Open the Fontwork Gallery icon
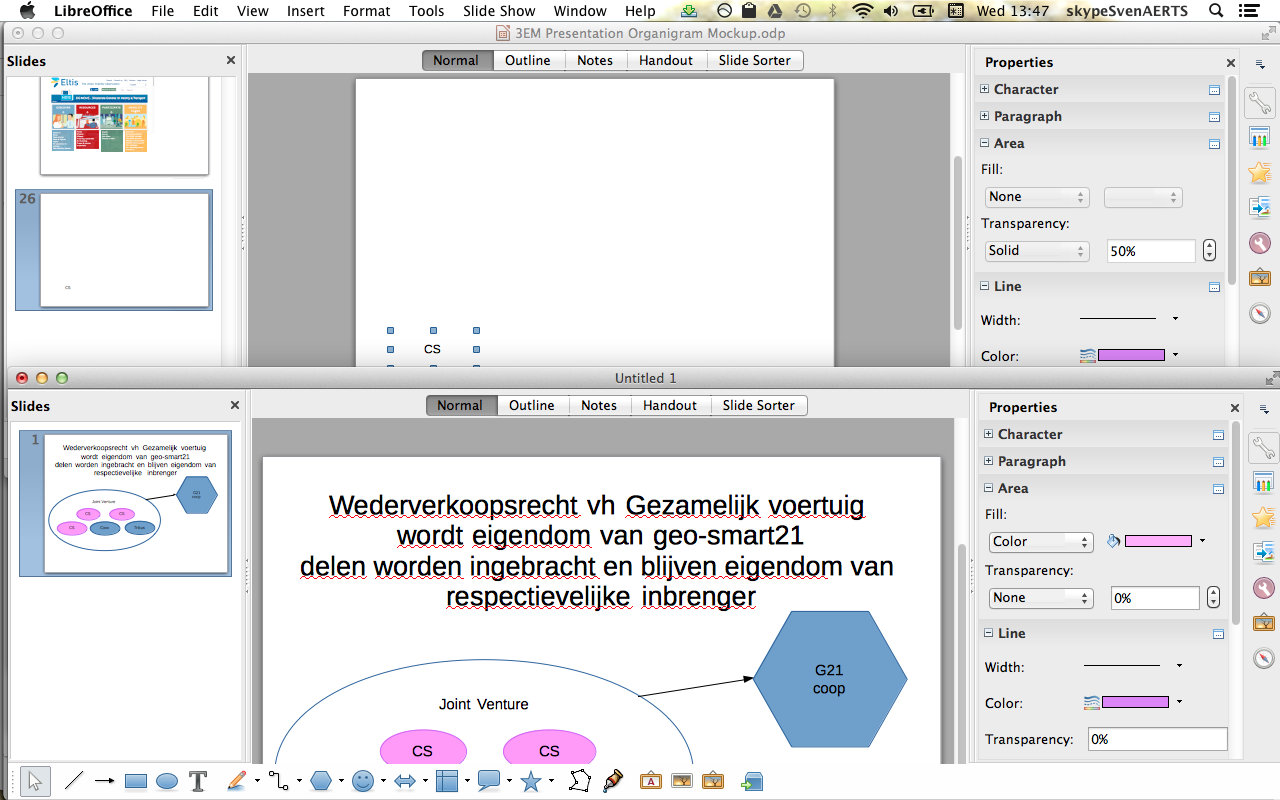The height and width of the screenshot is (800, 1280). [650, 781]
